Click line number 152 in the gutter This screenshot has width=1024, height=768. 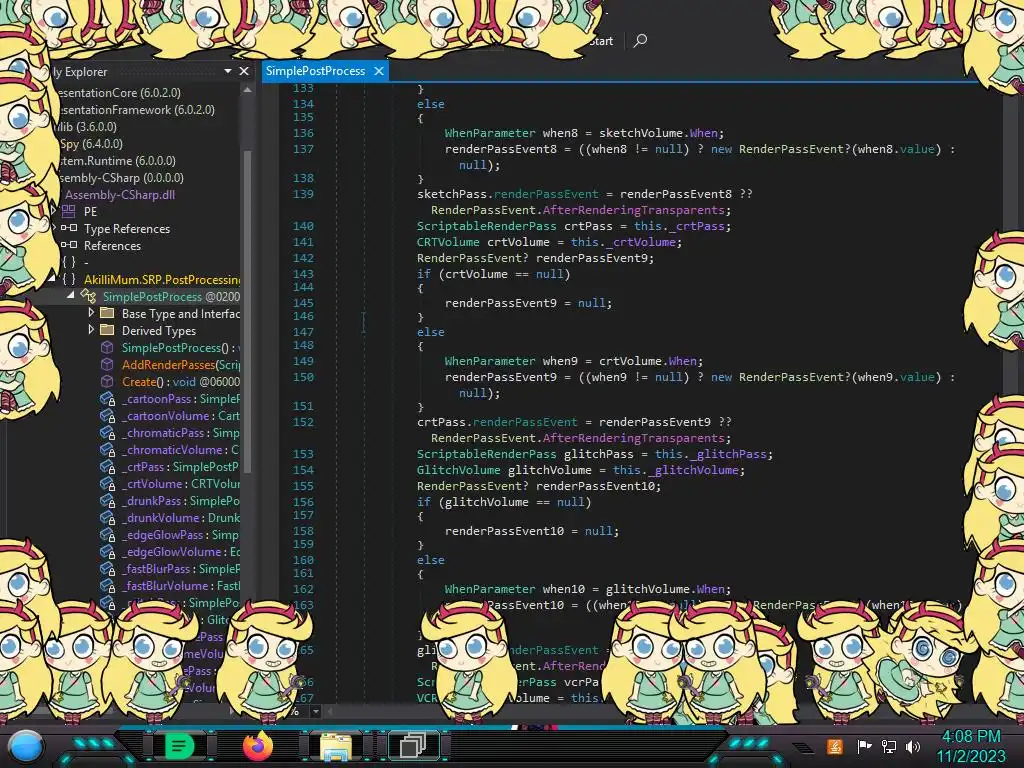[x=303, y=422]
